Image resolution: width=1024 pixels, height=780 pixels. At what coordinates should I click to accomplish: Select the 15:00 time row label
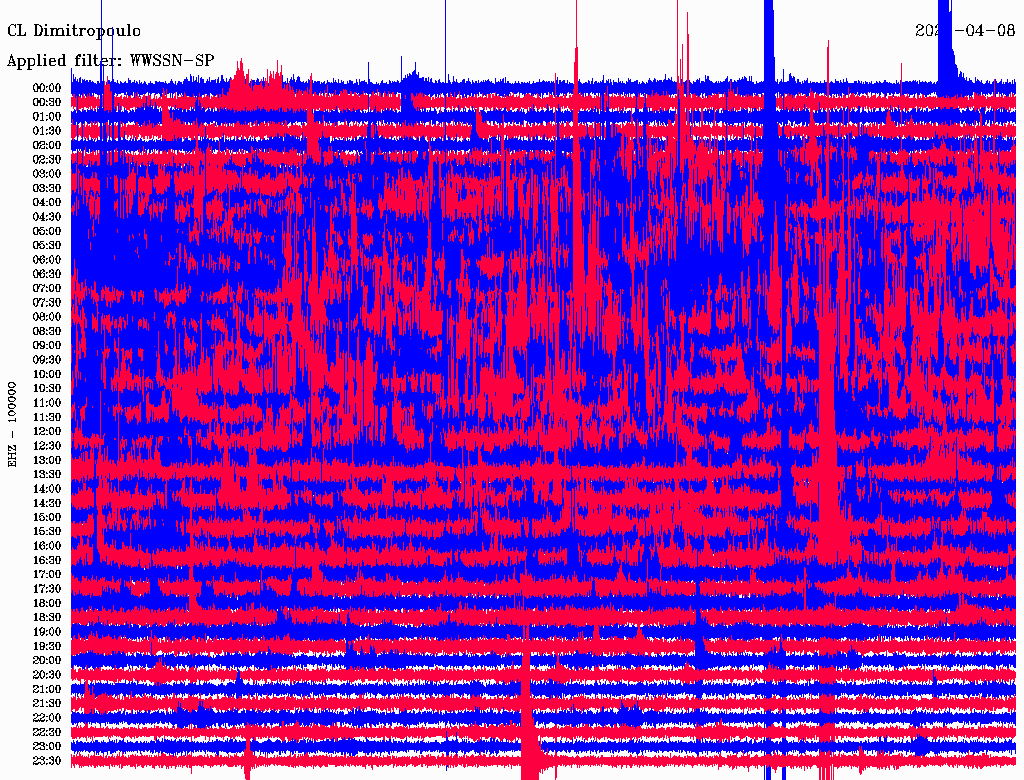coord(47,517)
